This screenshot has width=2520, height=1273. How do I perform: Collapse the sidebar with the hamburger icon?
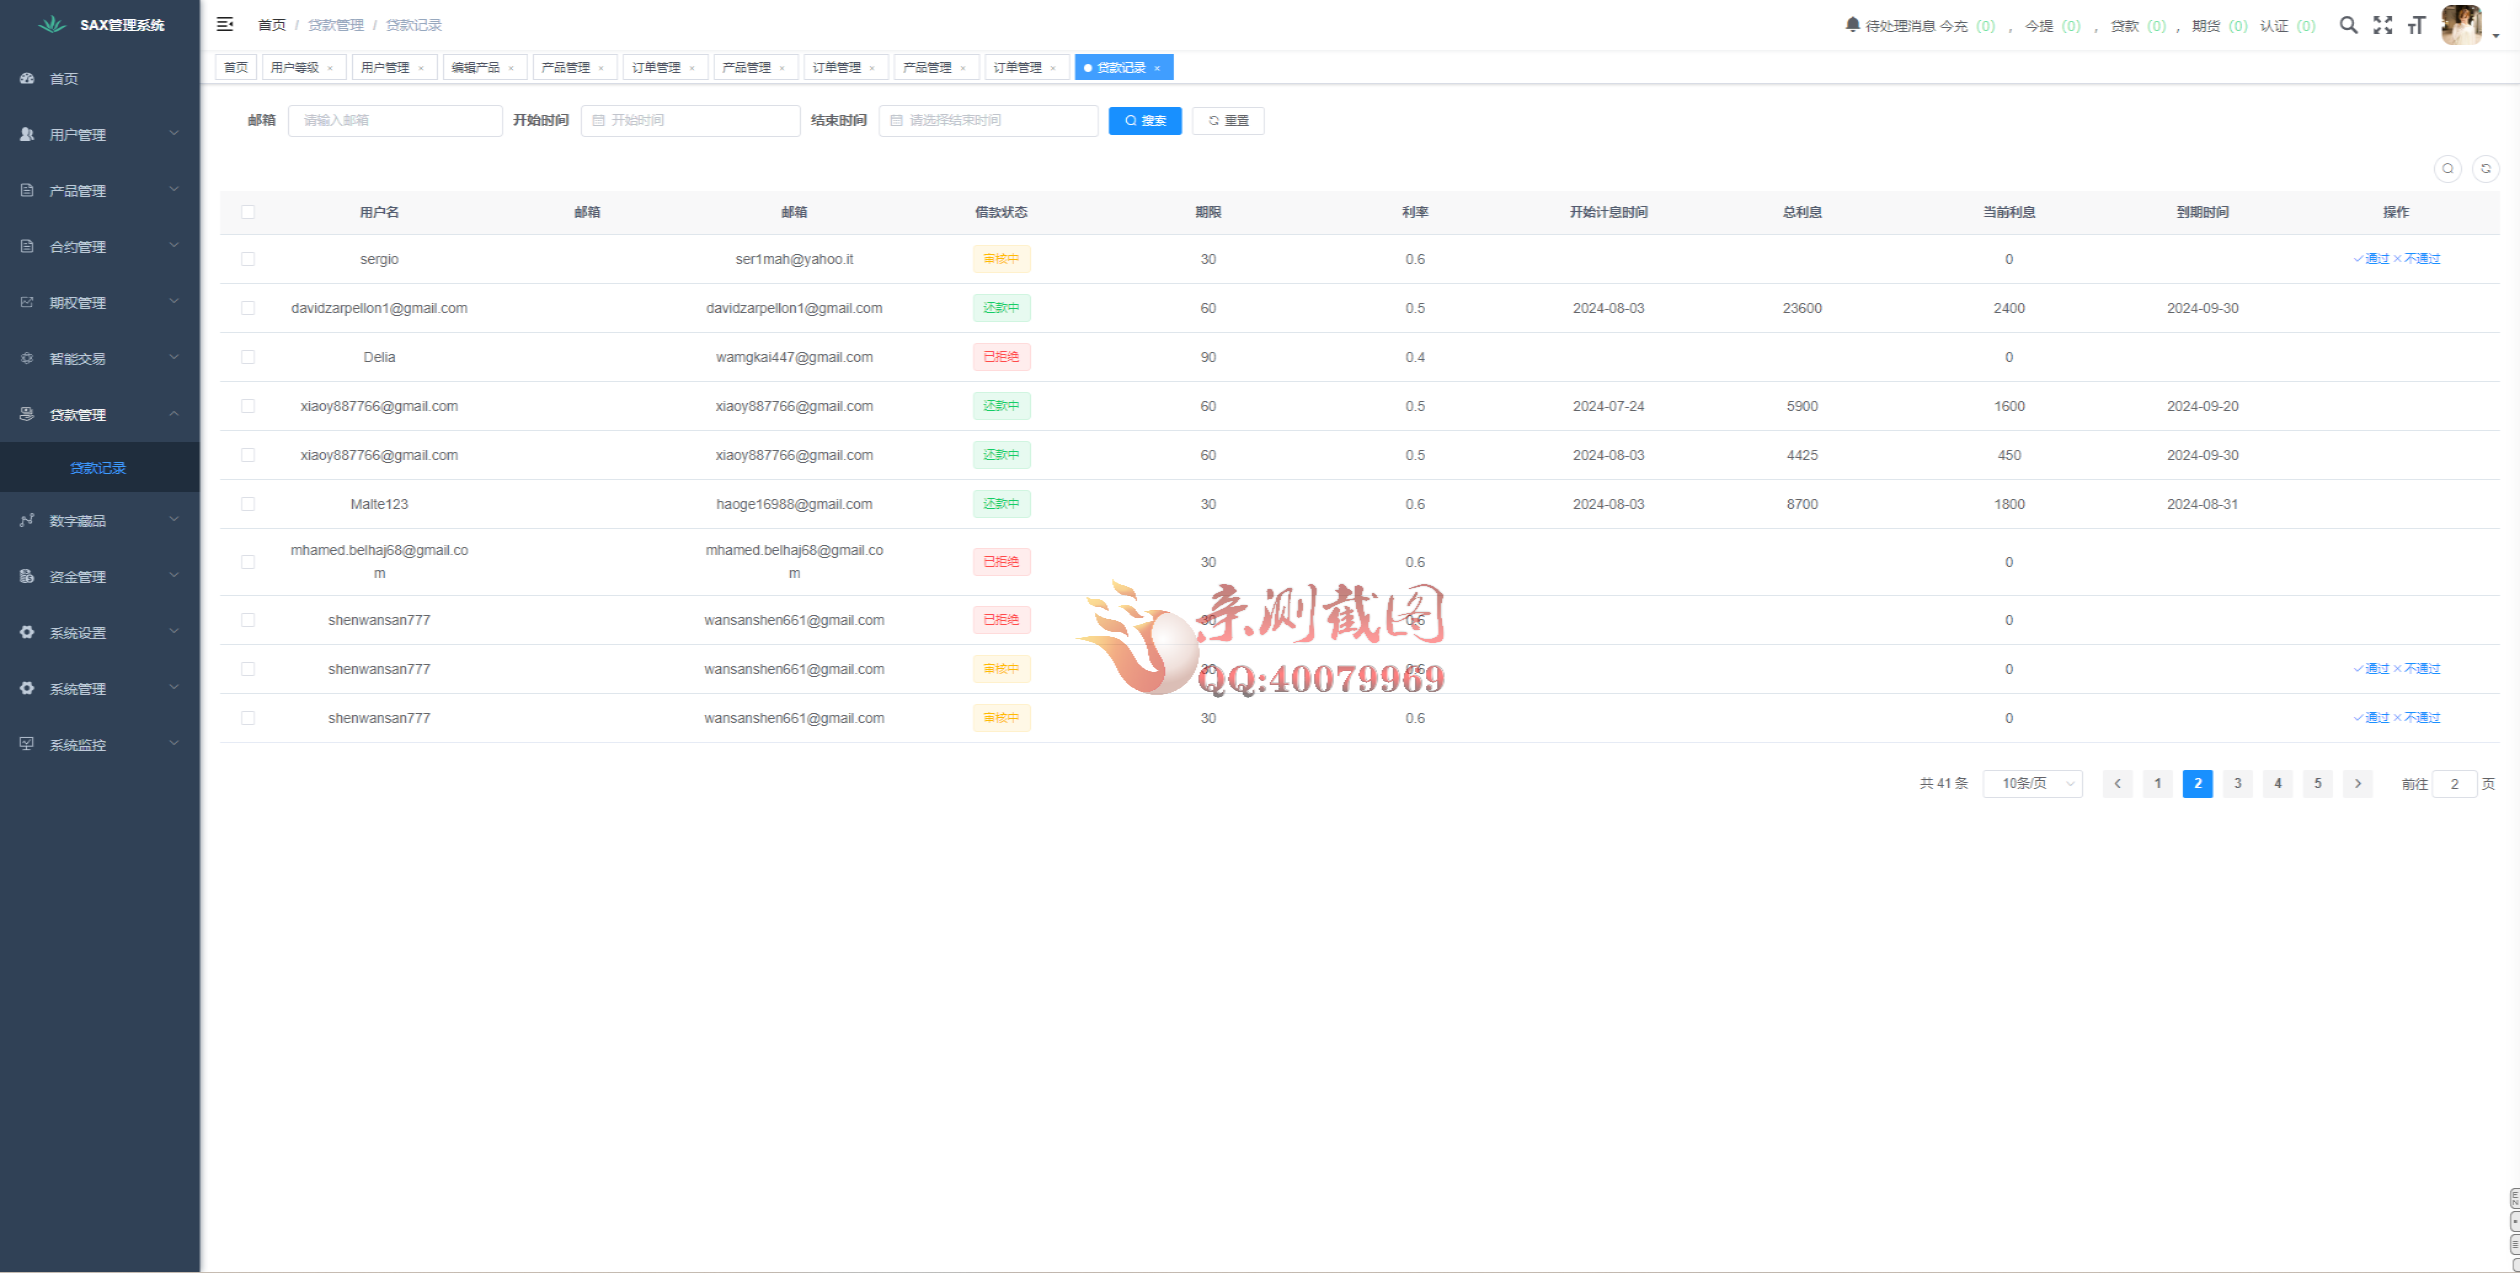tap(225, 24)
